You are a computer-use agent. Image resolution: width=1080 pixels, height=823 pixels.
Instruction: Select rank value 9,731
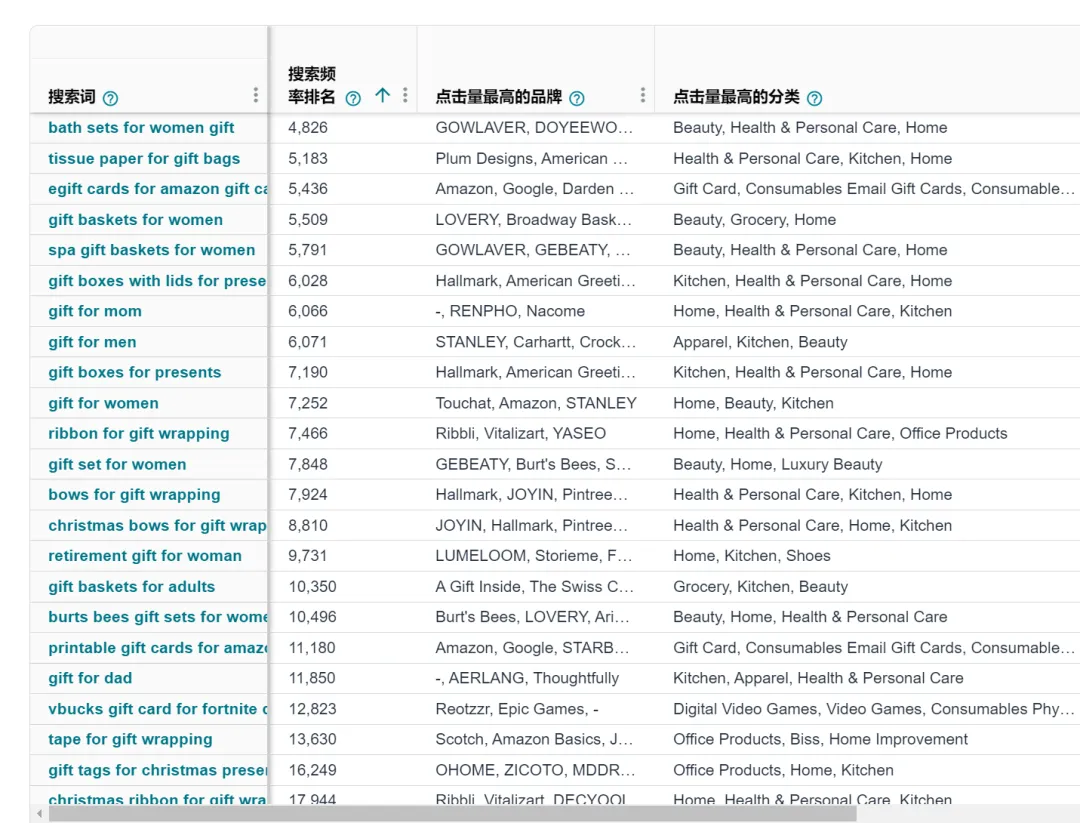pos(308,556)
